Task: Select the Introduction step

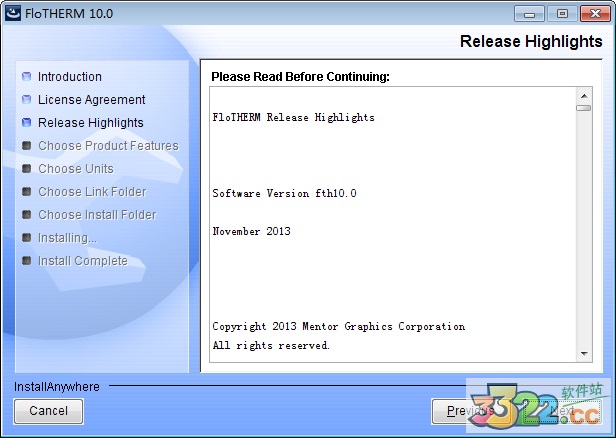Action: coord(70,77)
